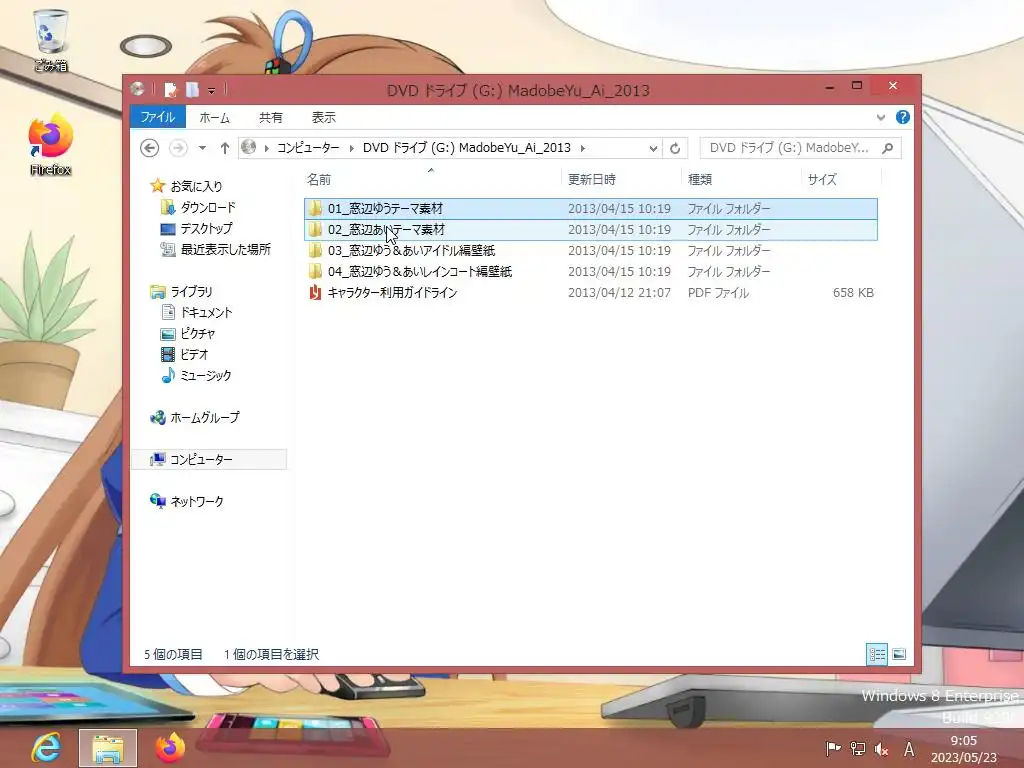The width and height of the screenshot is (1024, 768).
Task: Open network tray icon
Action: click(x=857, y=749)
